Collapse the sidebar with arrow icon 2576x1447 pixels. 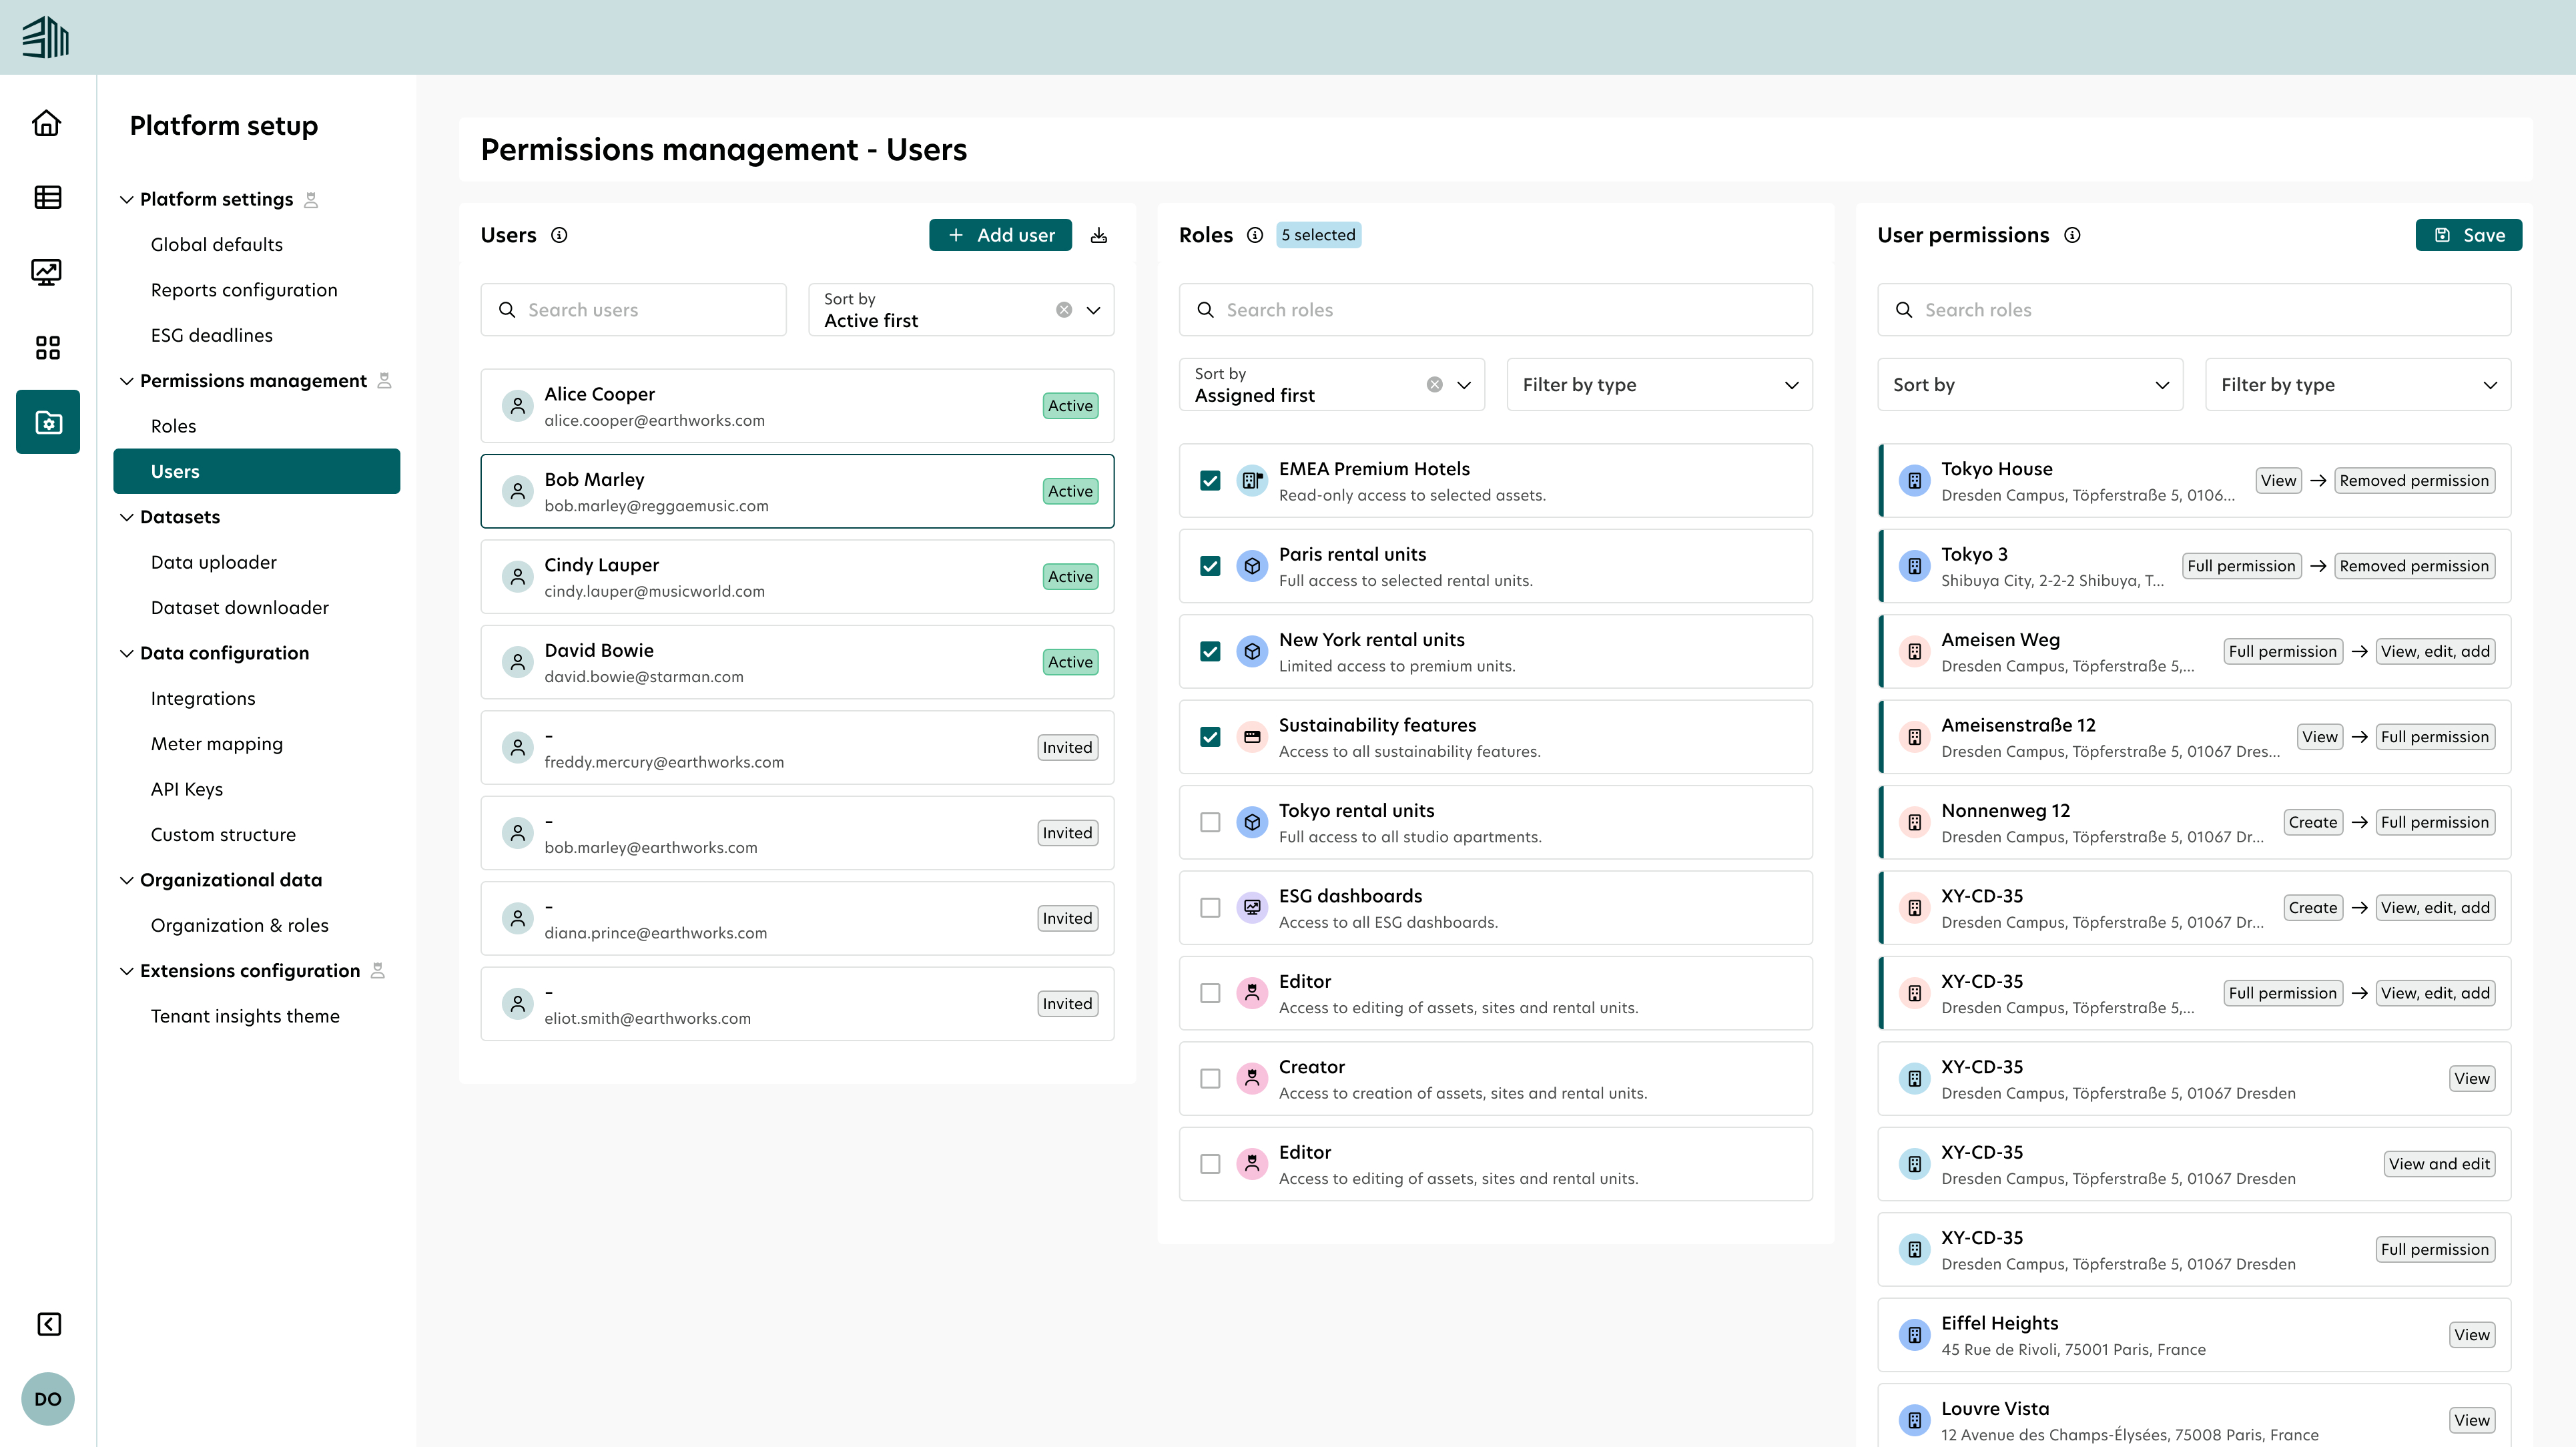(x=48, y=1324)
